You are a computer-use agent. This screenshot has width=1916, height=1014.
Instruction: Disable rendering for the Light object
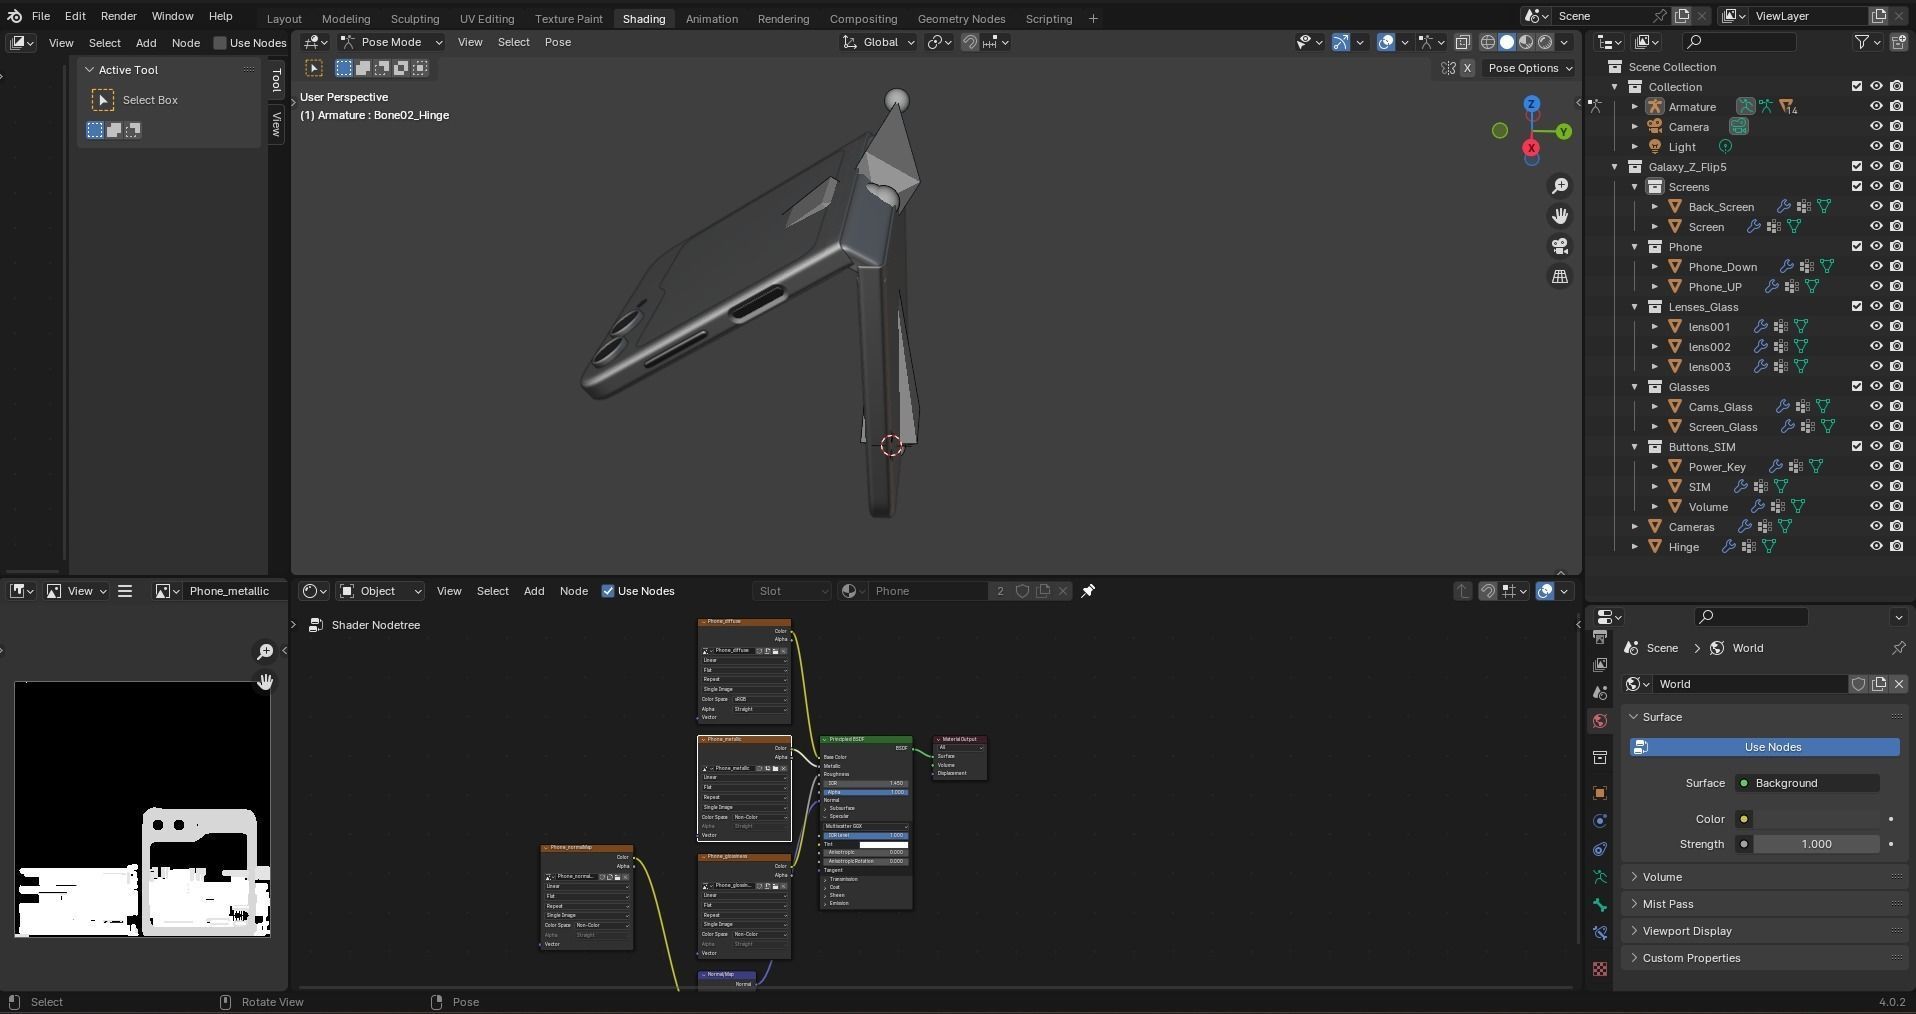click(x=1897, y=147)
